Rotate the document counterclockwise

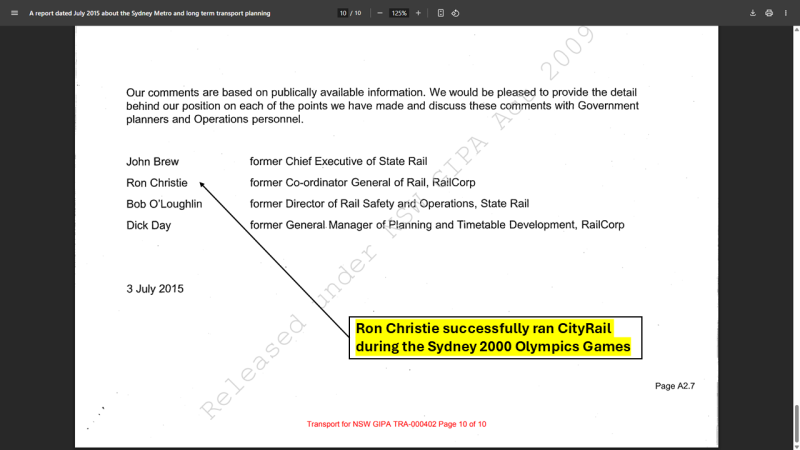coord(455,13)
